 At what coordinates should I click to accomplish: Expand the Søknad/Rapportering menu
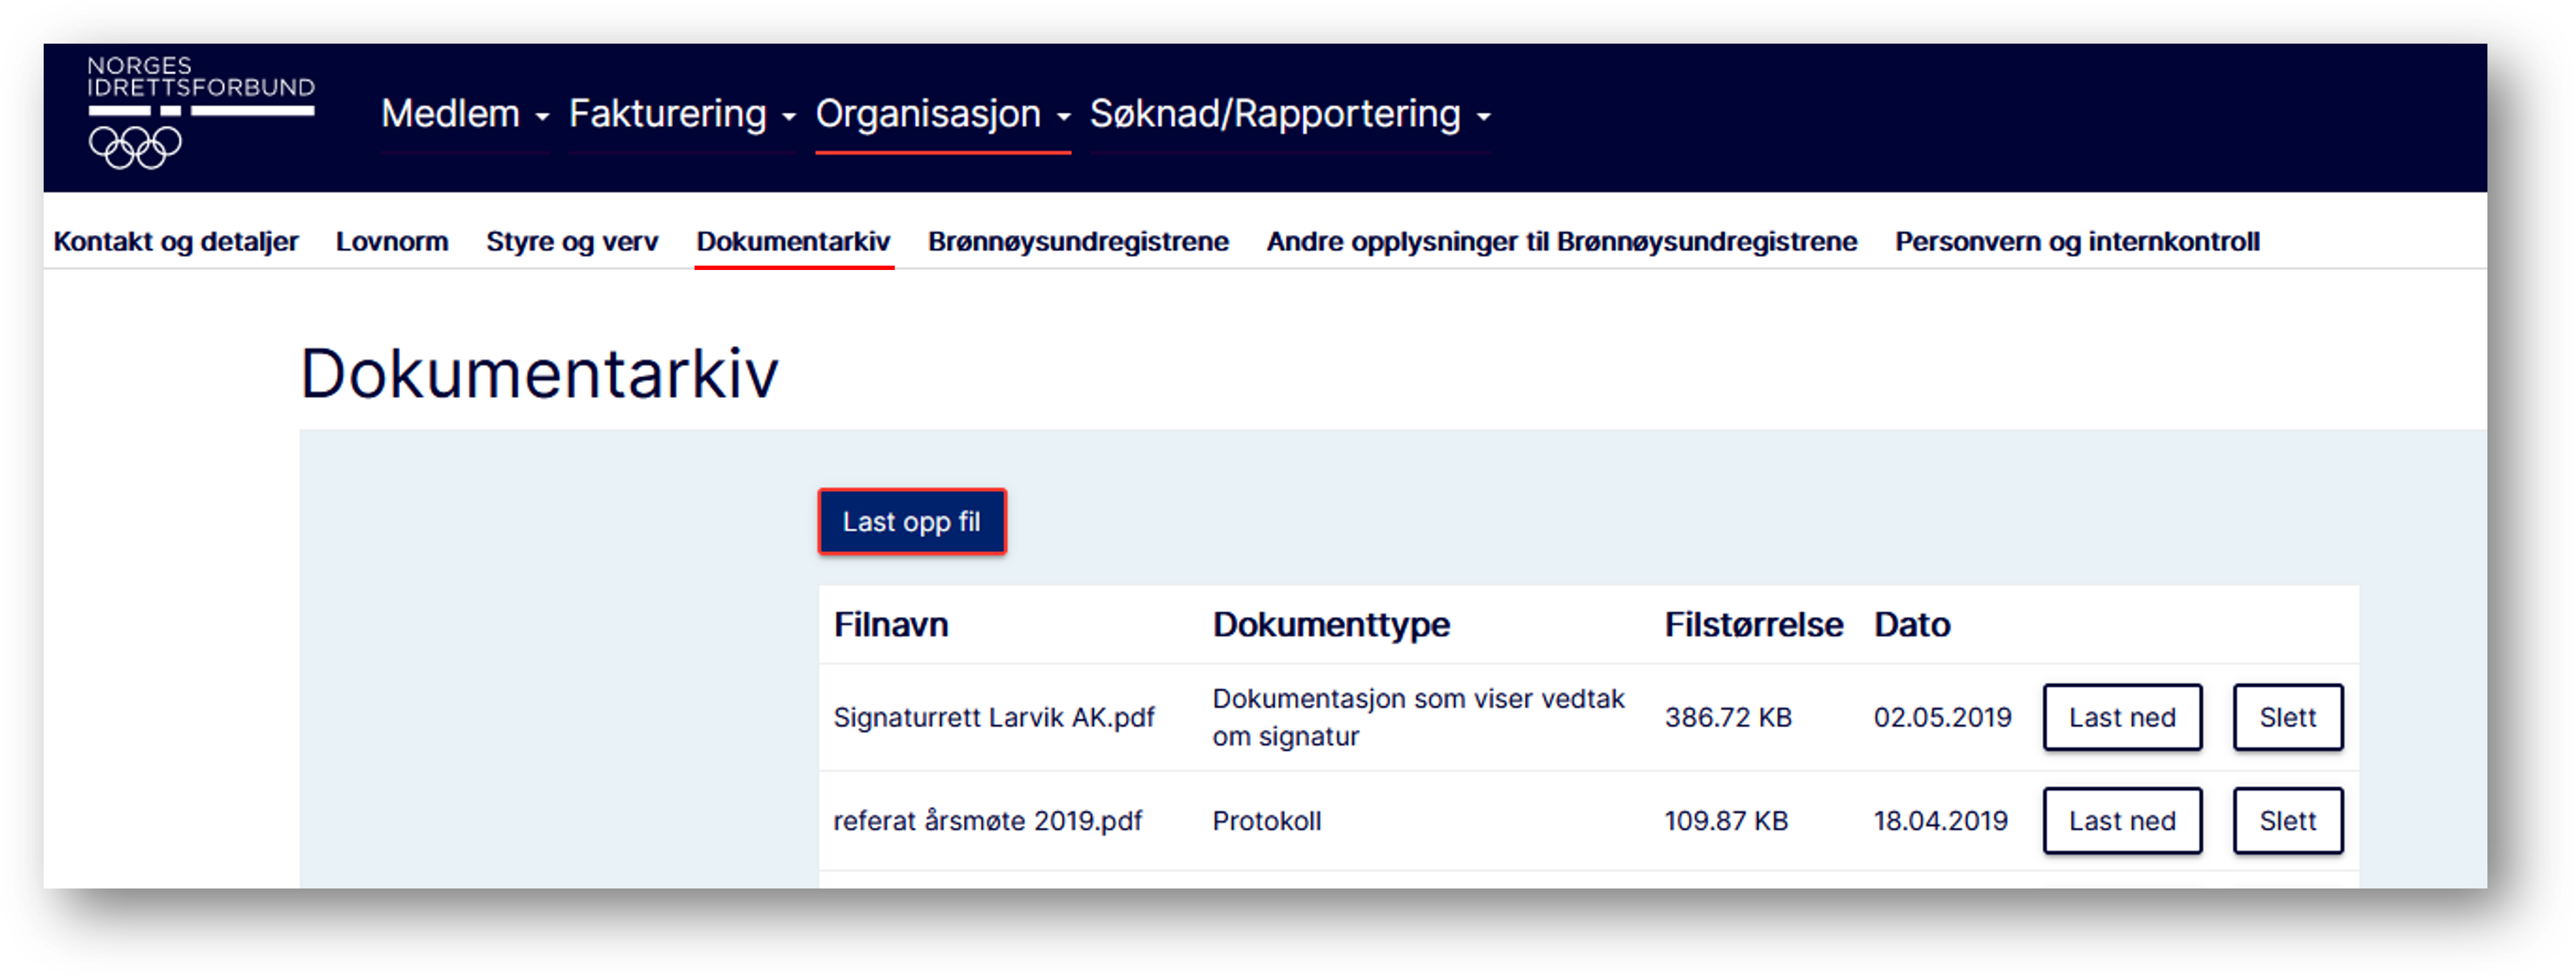[x=1290, y=114]
